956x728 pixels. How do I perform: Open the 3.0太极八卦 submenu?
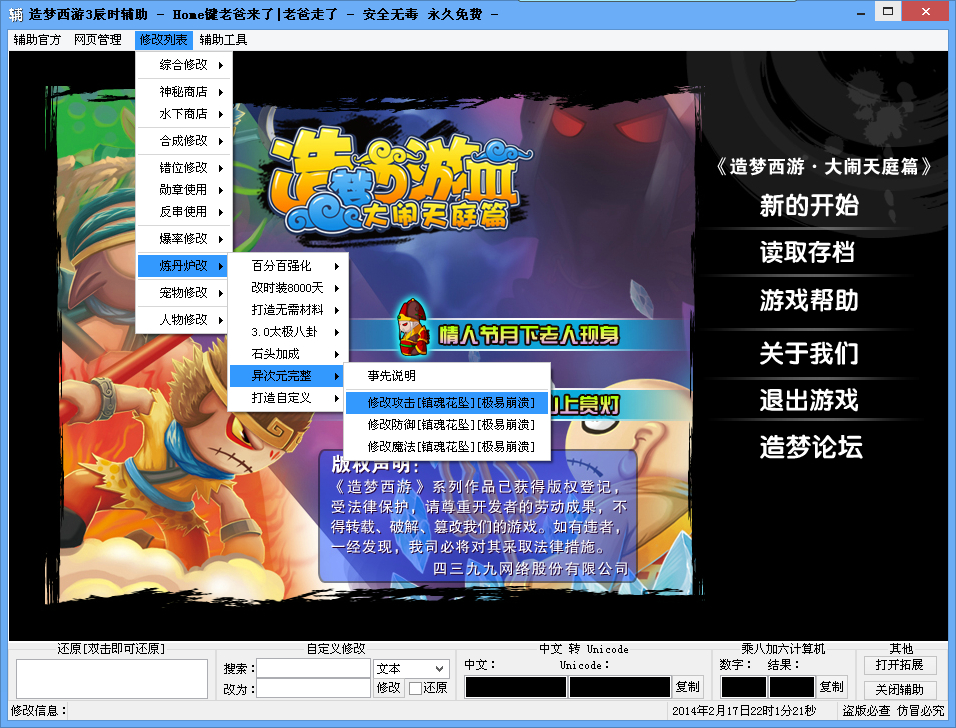coord(288,332)
